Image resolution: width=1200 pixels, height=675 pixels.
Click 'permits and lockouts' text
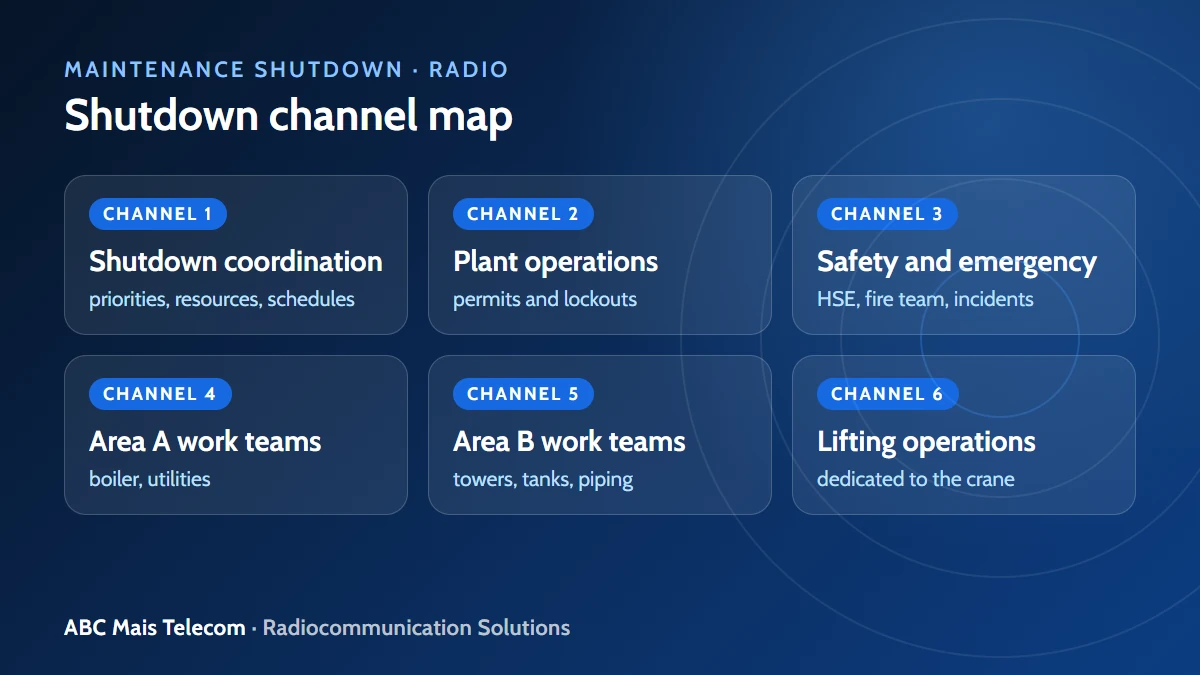coord(545,299)
